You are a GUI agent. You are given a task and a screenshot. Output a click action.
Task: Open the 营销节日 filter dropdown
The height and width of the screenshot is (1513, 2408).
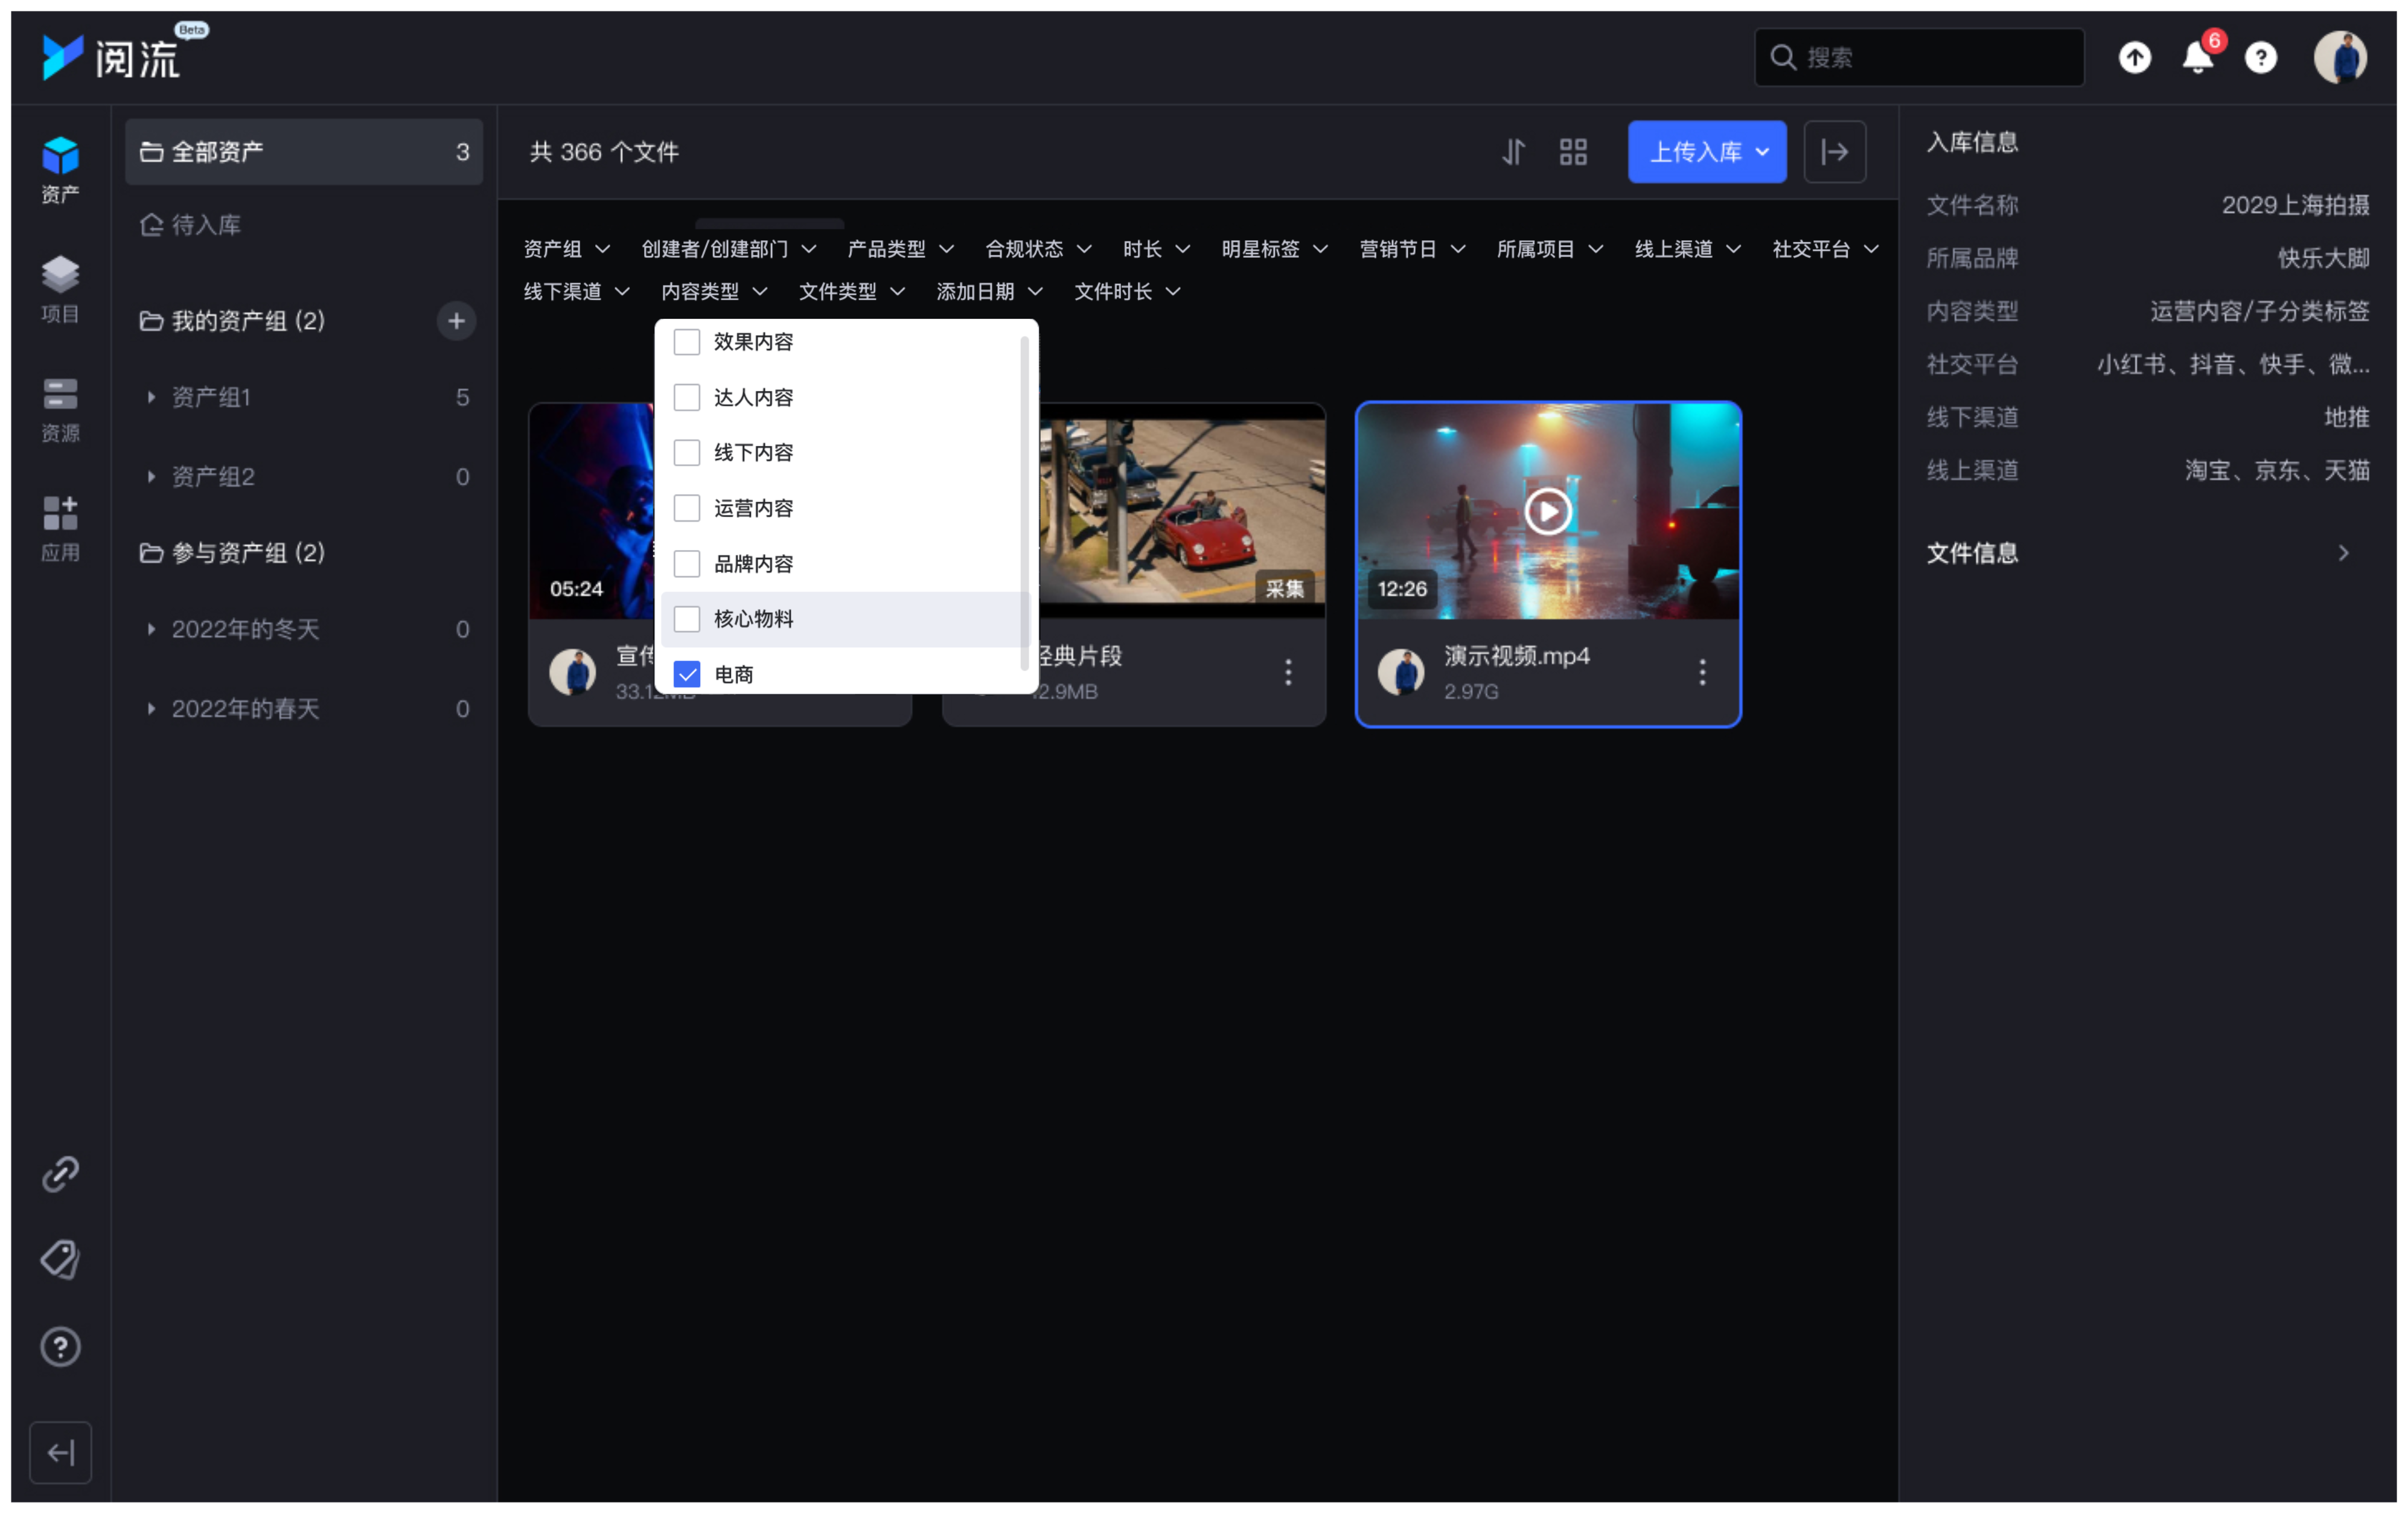pos(1412,249)
